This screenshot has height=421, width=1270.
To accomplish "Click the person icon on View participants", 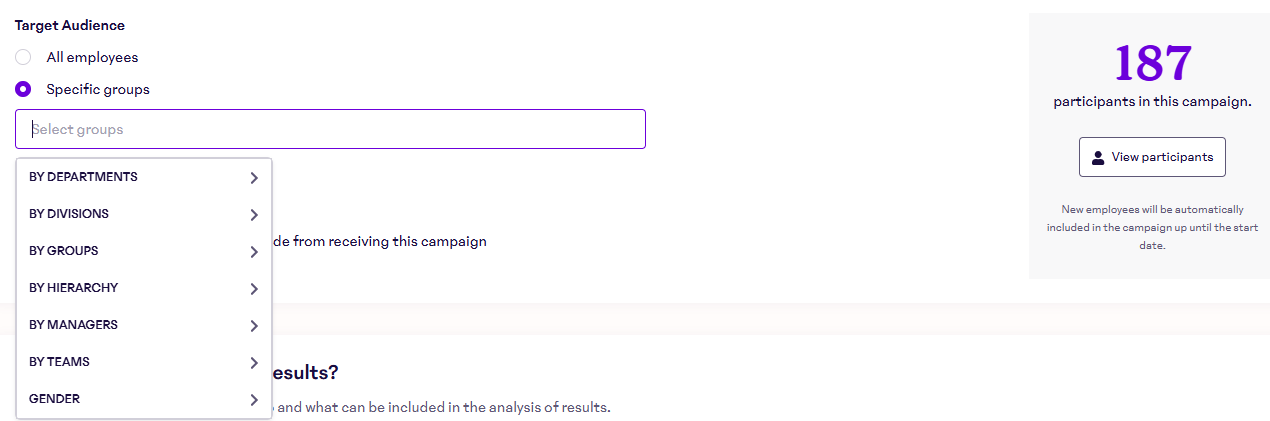I will point(1098,157).
